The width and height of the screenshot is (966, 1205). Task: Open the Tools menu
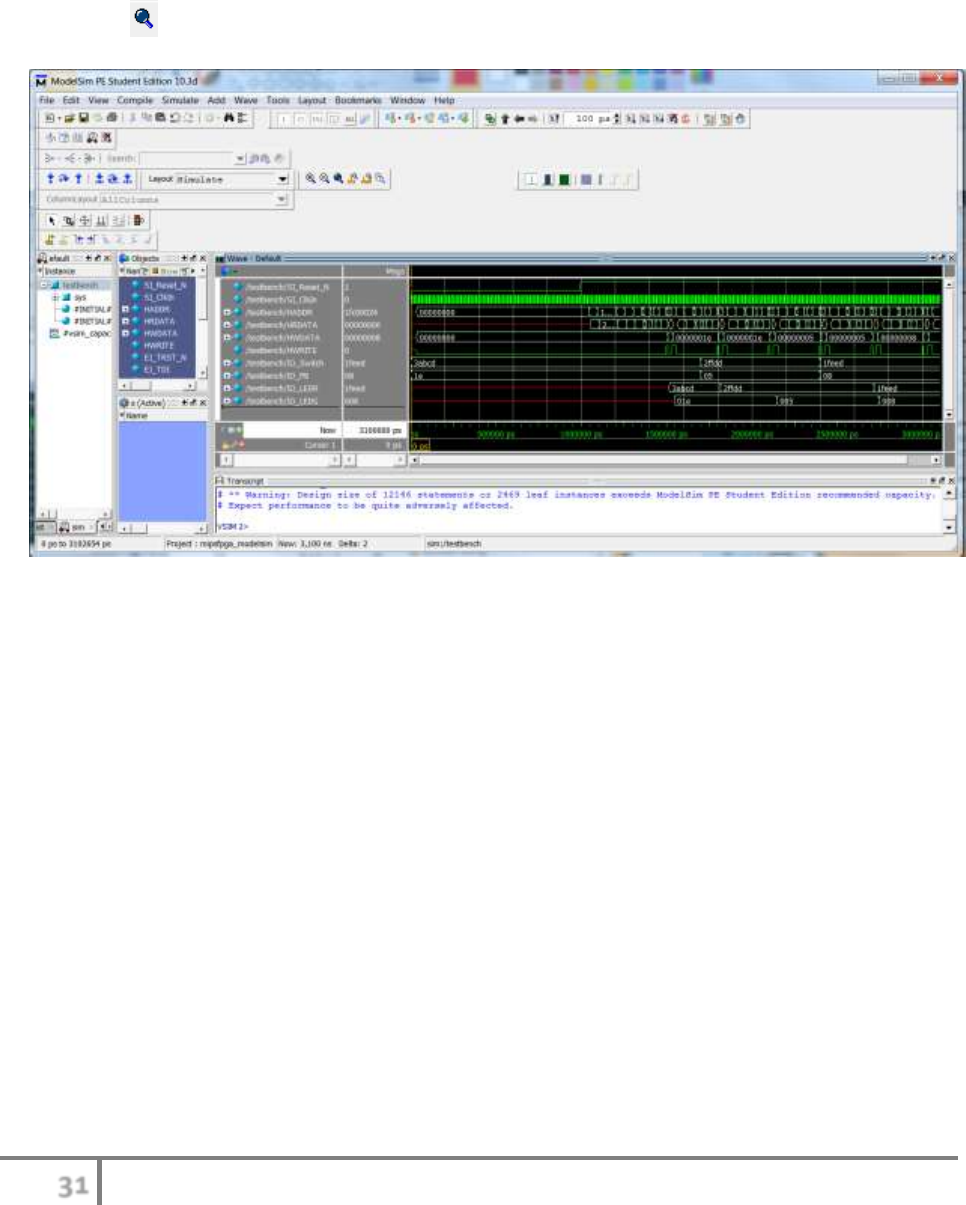(278, 100)
